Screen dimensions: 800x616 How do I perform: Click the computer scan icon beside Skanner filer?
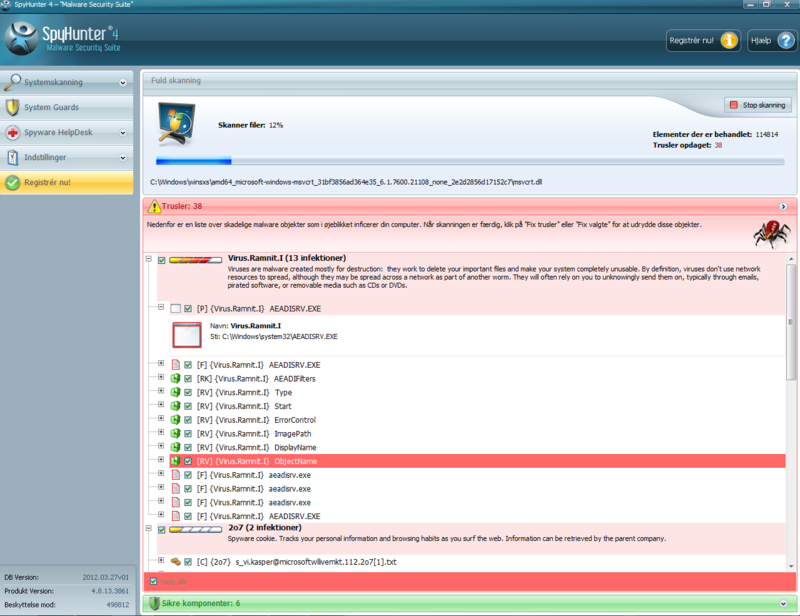pos(177,124)
